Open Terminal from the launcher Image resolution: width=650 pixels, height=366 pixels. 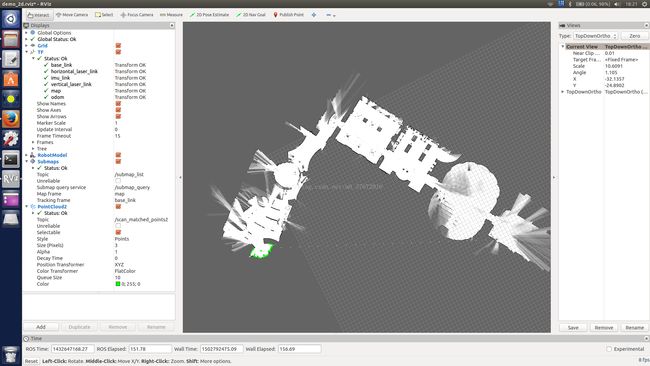click(x=11, y=159)
